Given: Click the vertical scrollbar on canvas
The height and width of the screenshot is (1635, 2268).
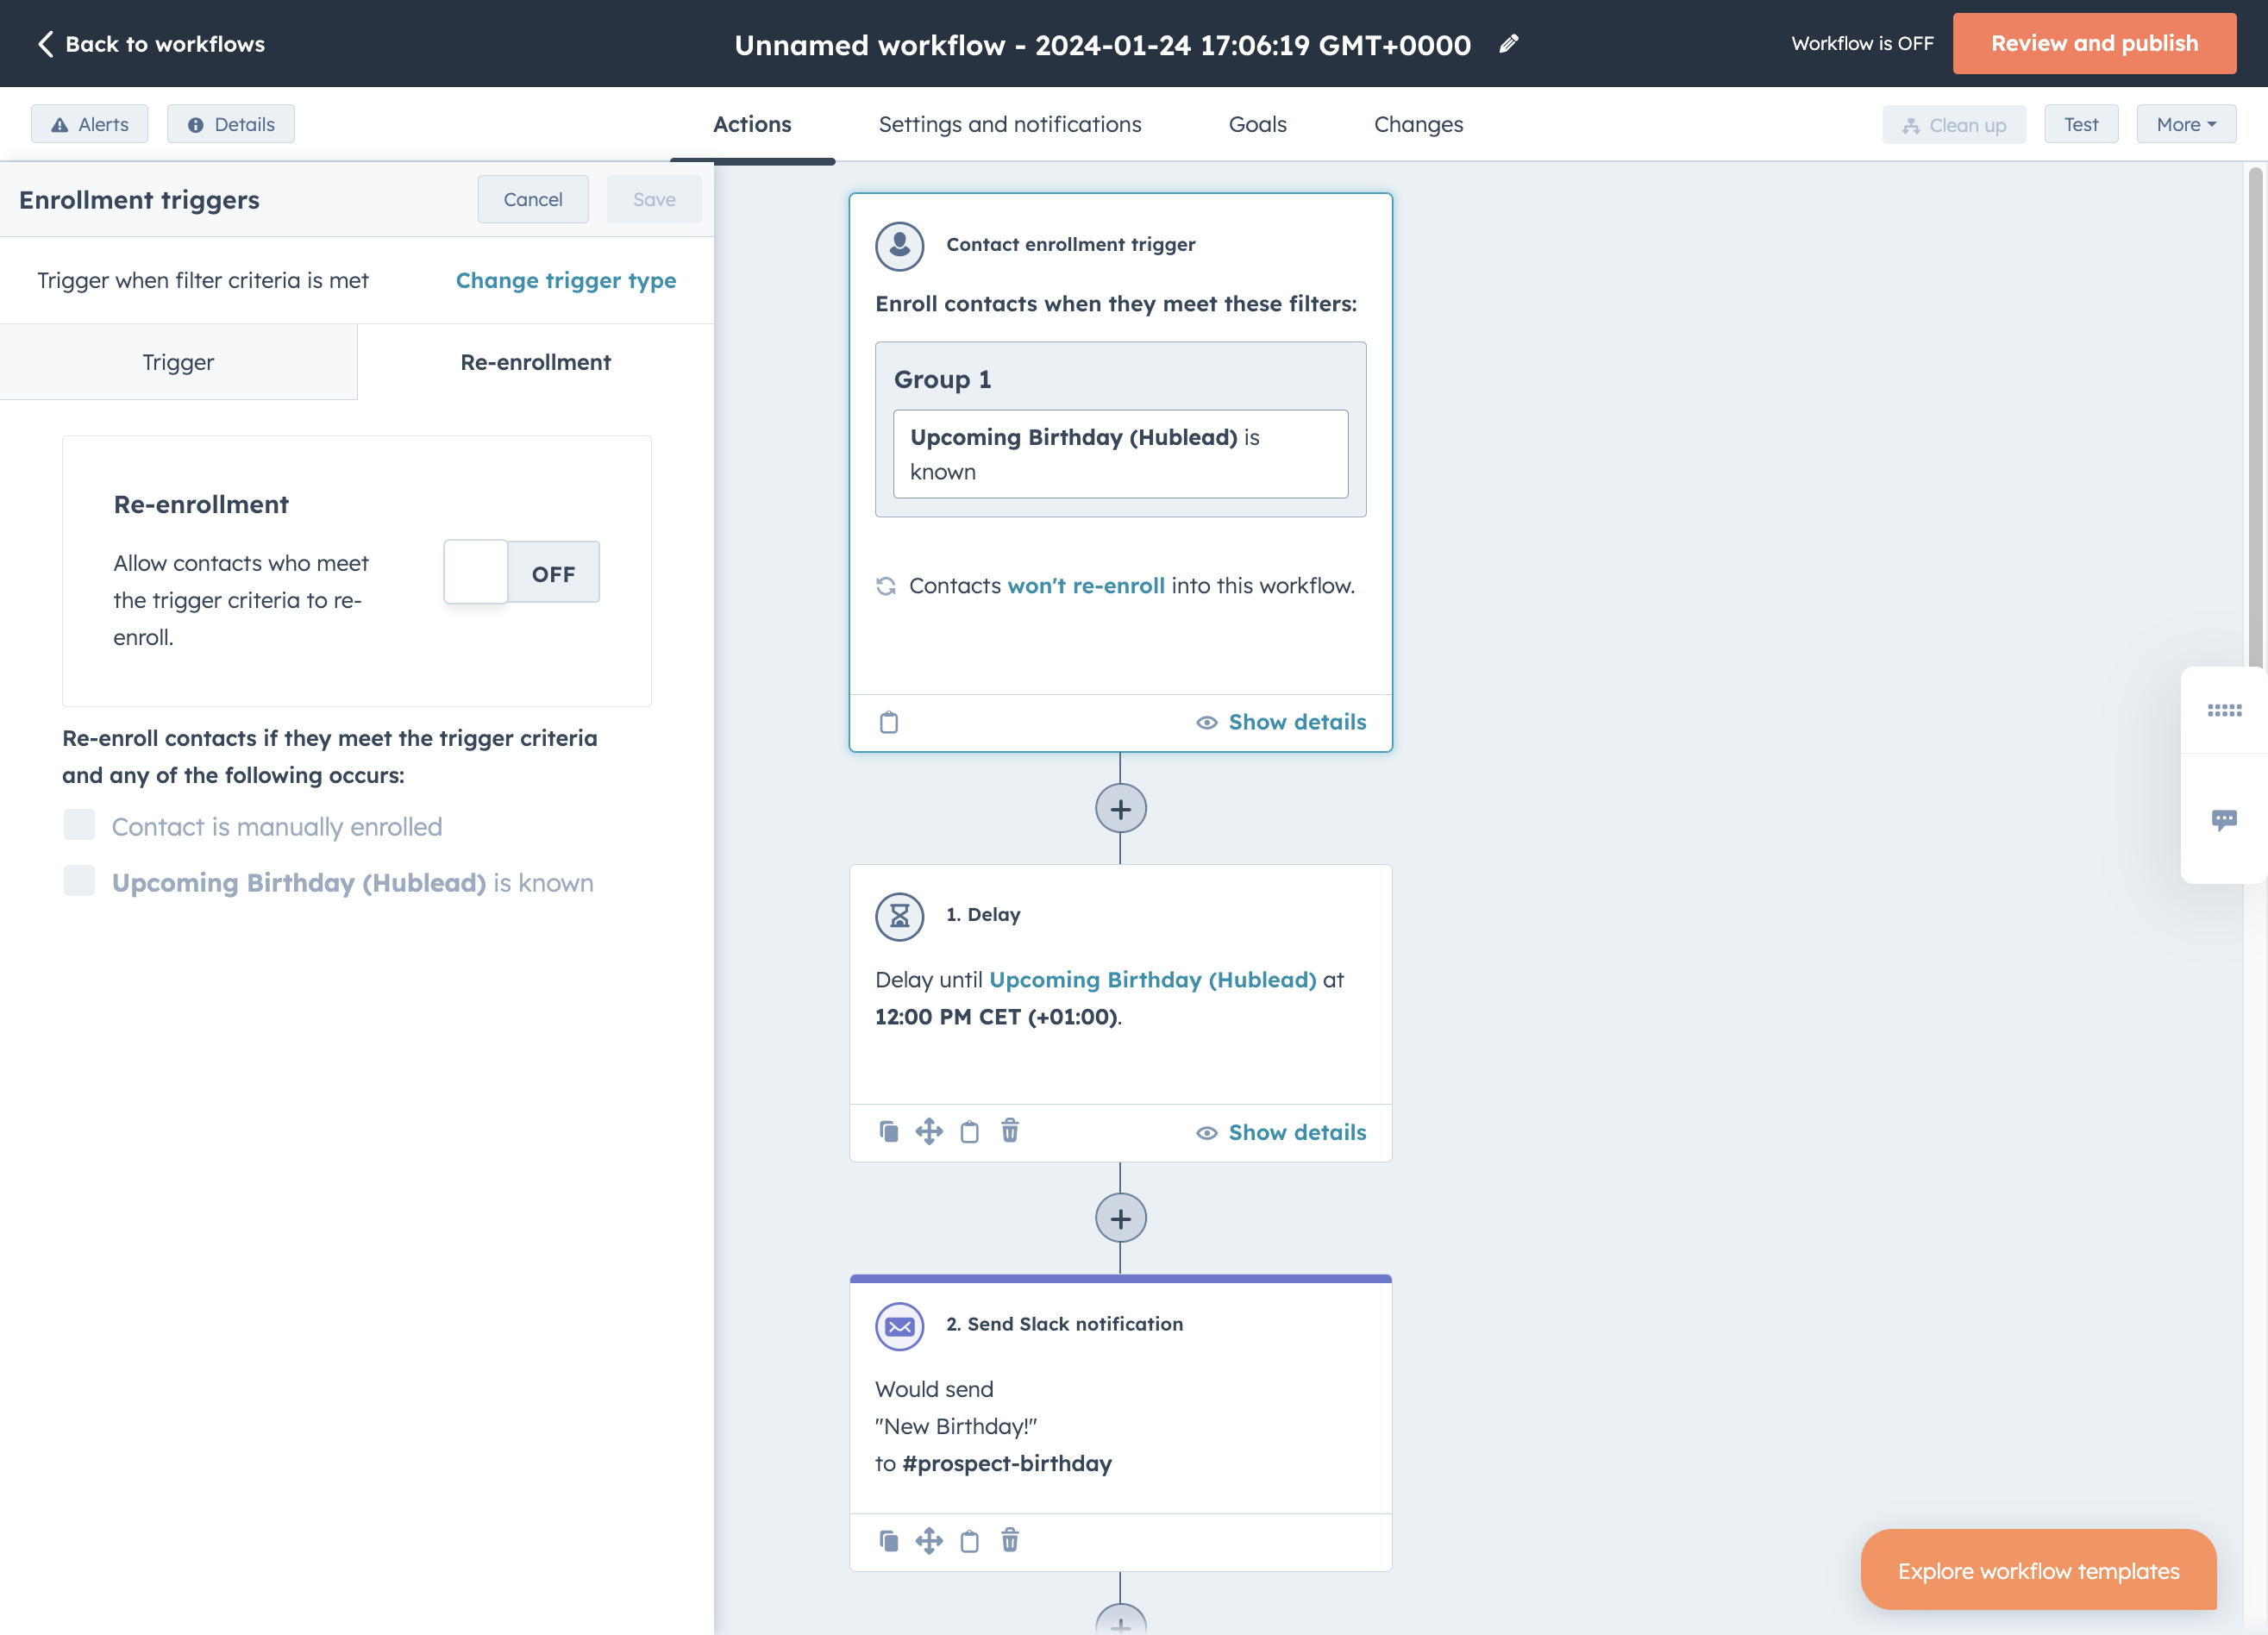Looking at the screenshot, I should (2254, 418).
